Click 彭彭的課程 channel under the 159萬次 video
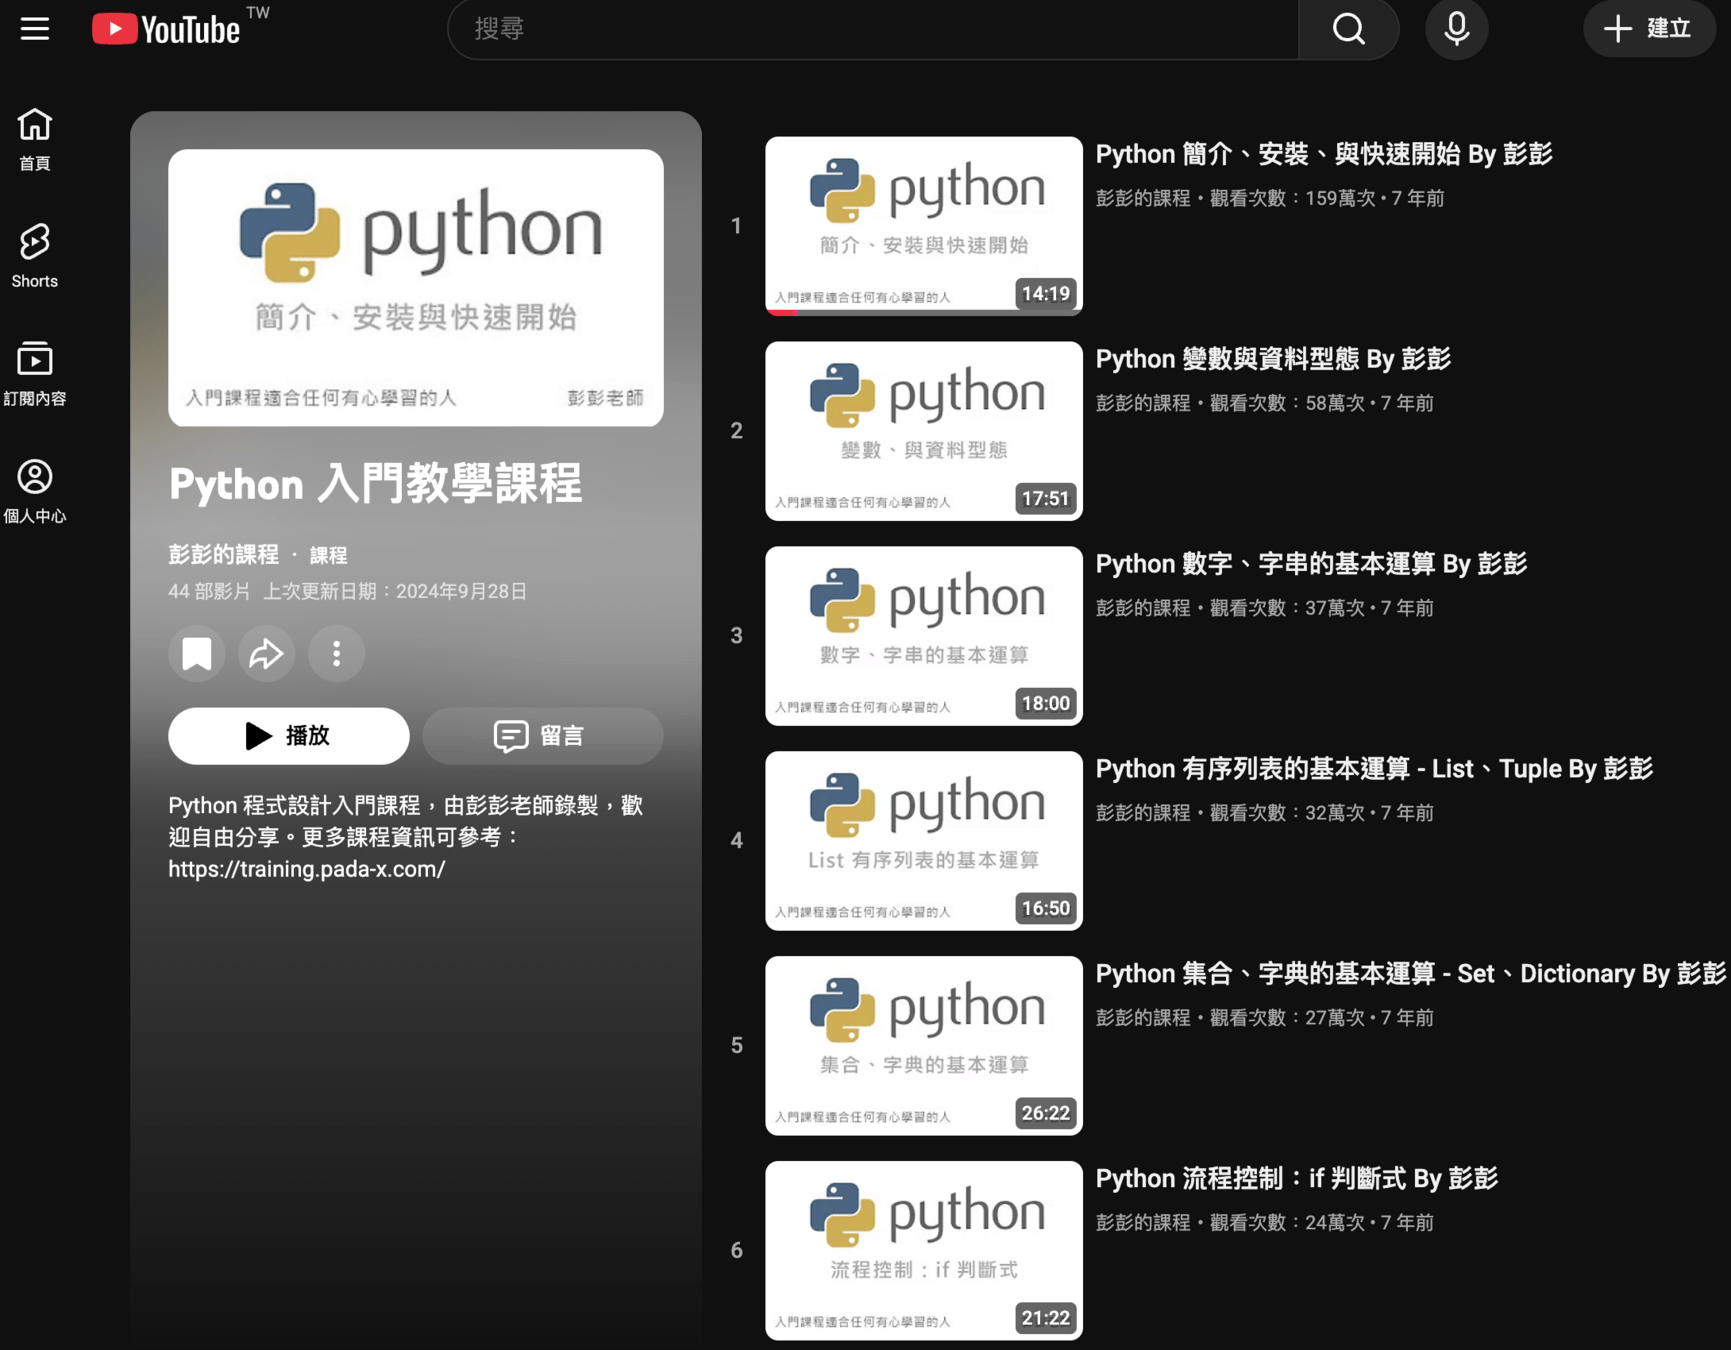This screenshot has height=1350, width=1731. [1143, 198]
